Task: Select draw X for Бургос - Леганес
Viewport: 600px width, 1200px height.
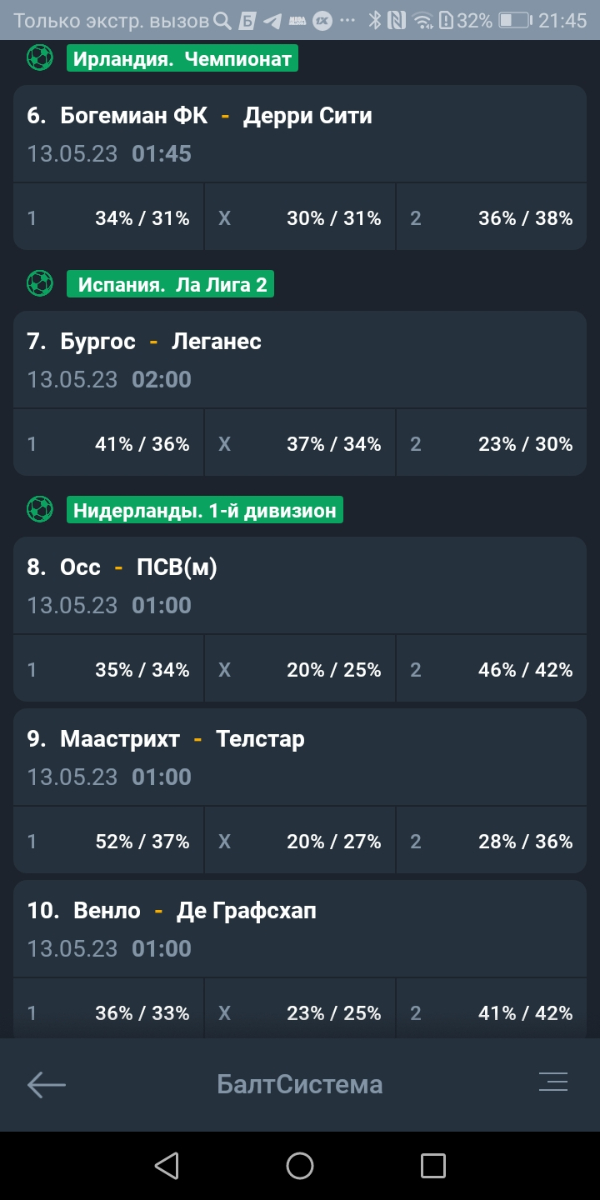Action: 300,443
